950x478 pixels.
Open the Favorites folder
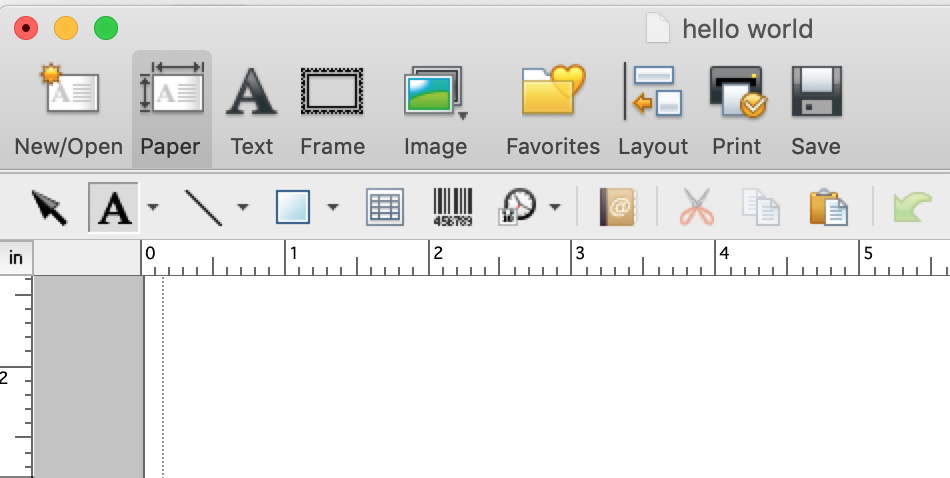tap(552, 93)
